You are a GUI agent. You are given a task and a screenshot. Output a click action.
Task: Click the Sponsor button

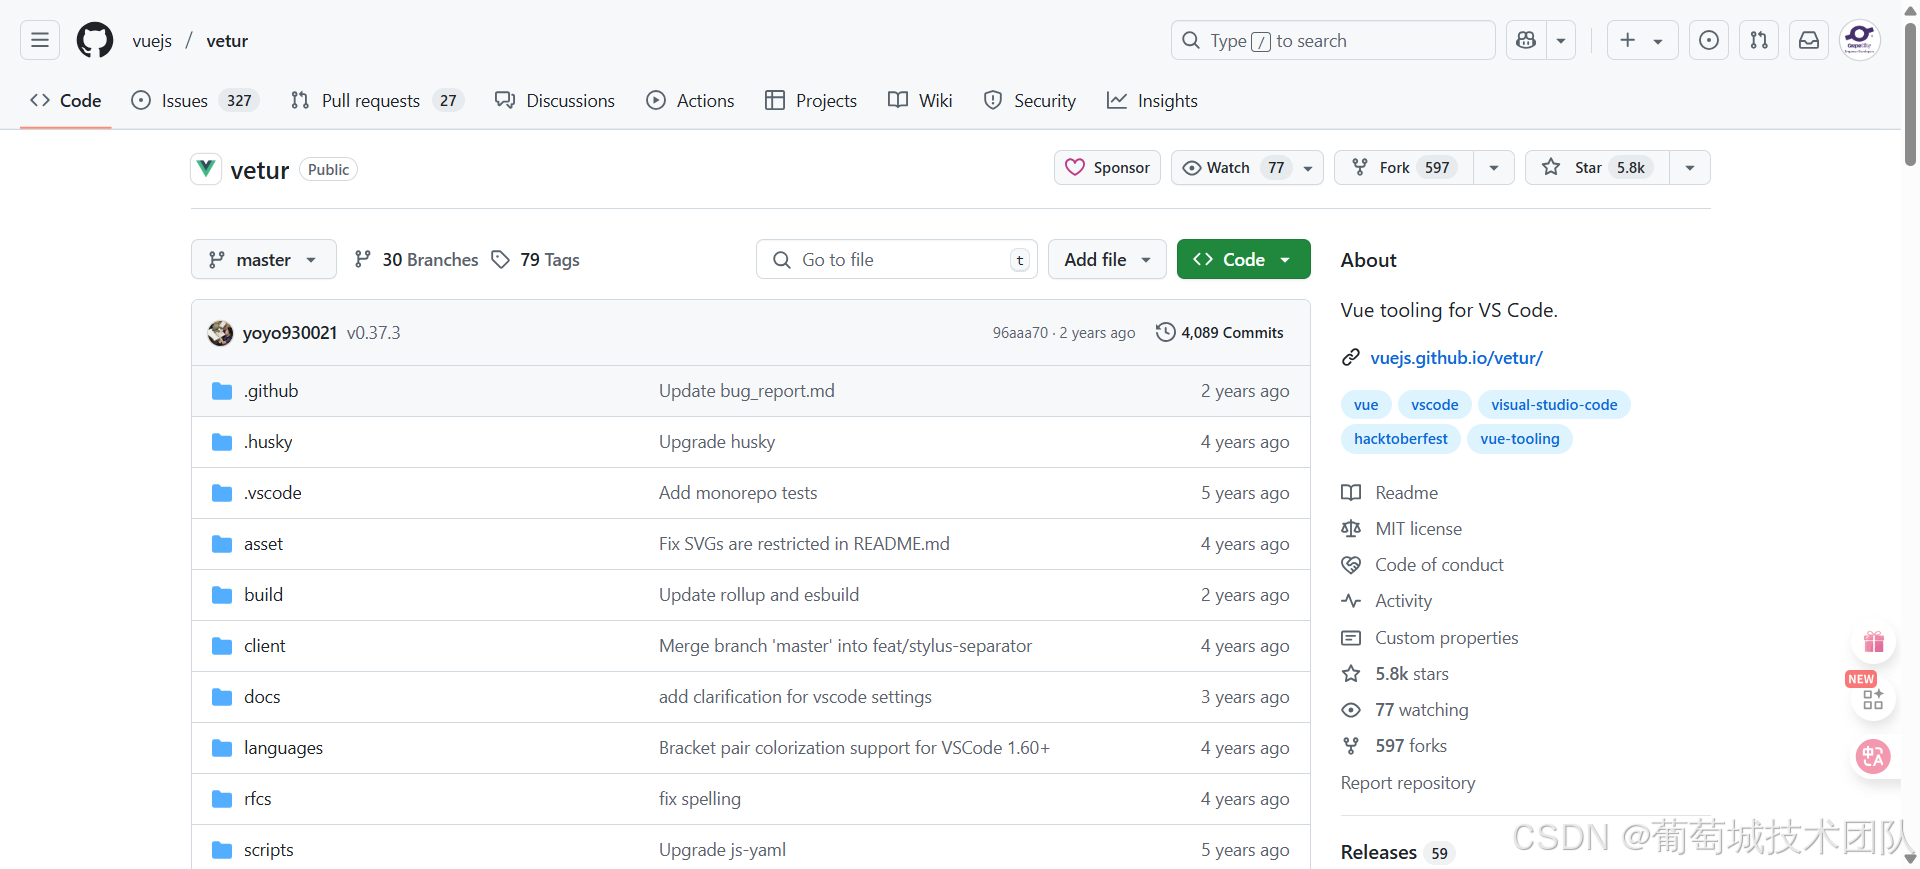coord(1107,167)
